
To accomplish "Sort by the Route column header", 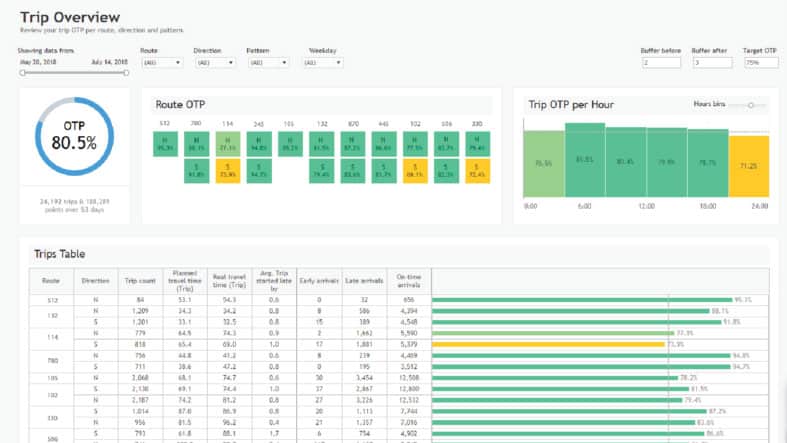I will tap(51, 281).
